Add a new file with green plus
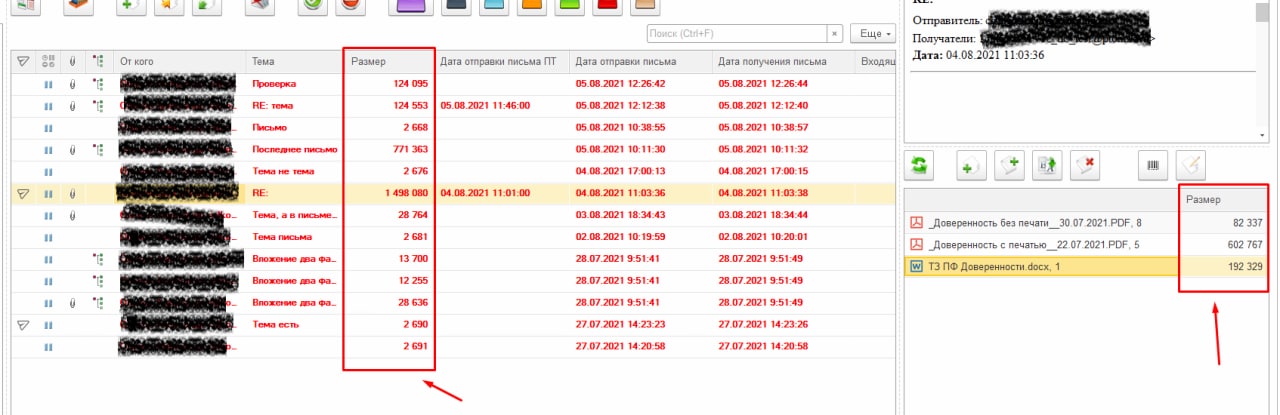This screenshot has width=1280, height=415. (972, 165)
